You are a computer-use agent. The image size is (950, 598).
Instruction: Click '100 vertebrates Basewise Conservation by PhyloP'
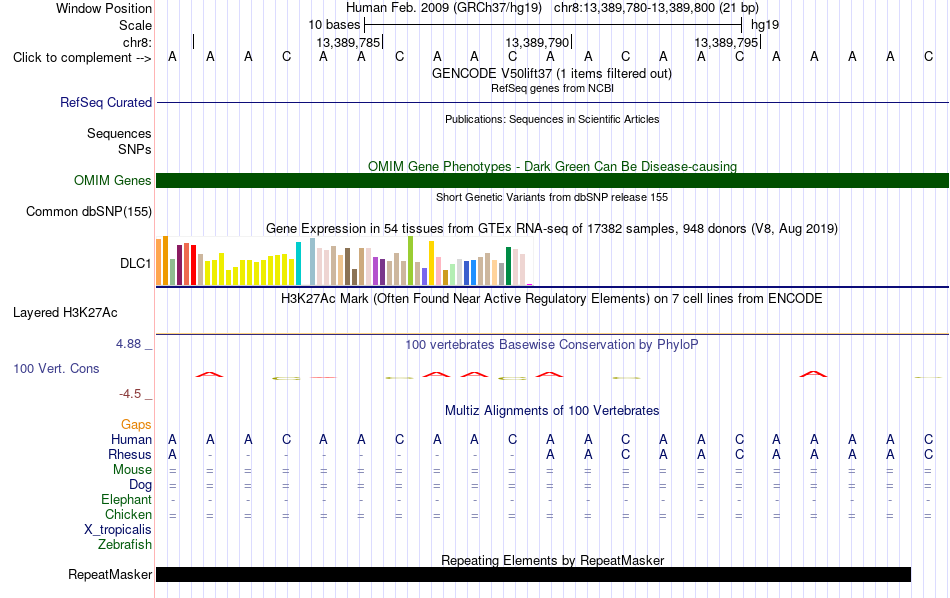tap(551, 345)
